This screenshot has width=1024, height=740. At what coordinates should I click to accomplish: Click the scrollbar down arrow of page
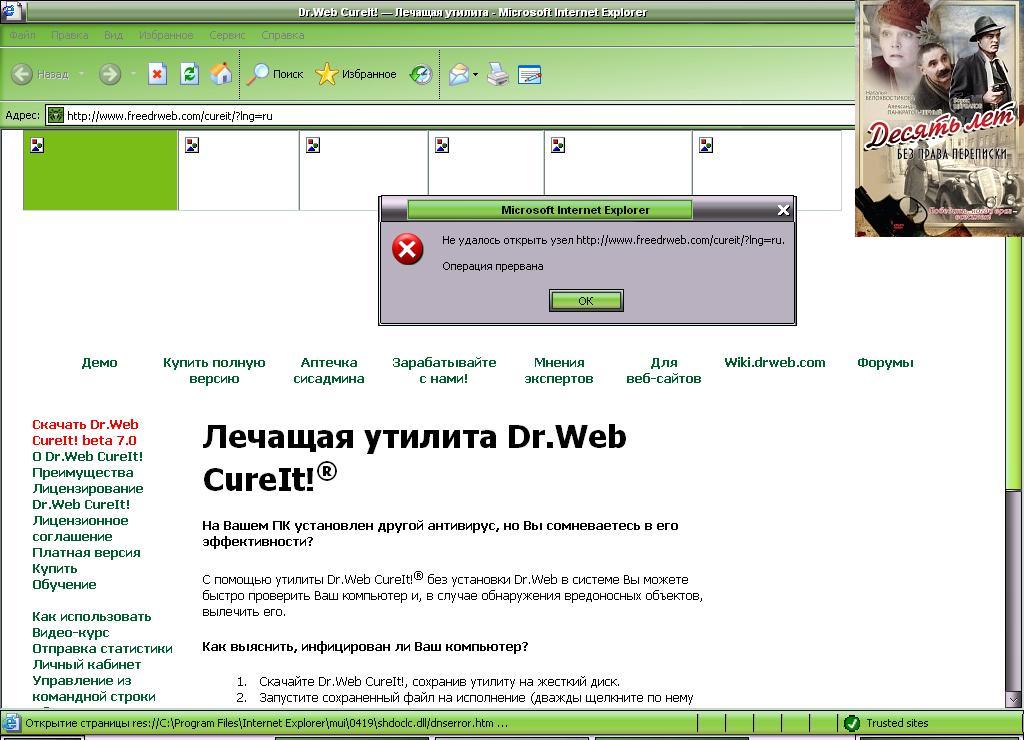1013,699
